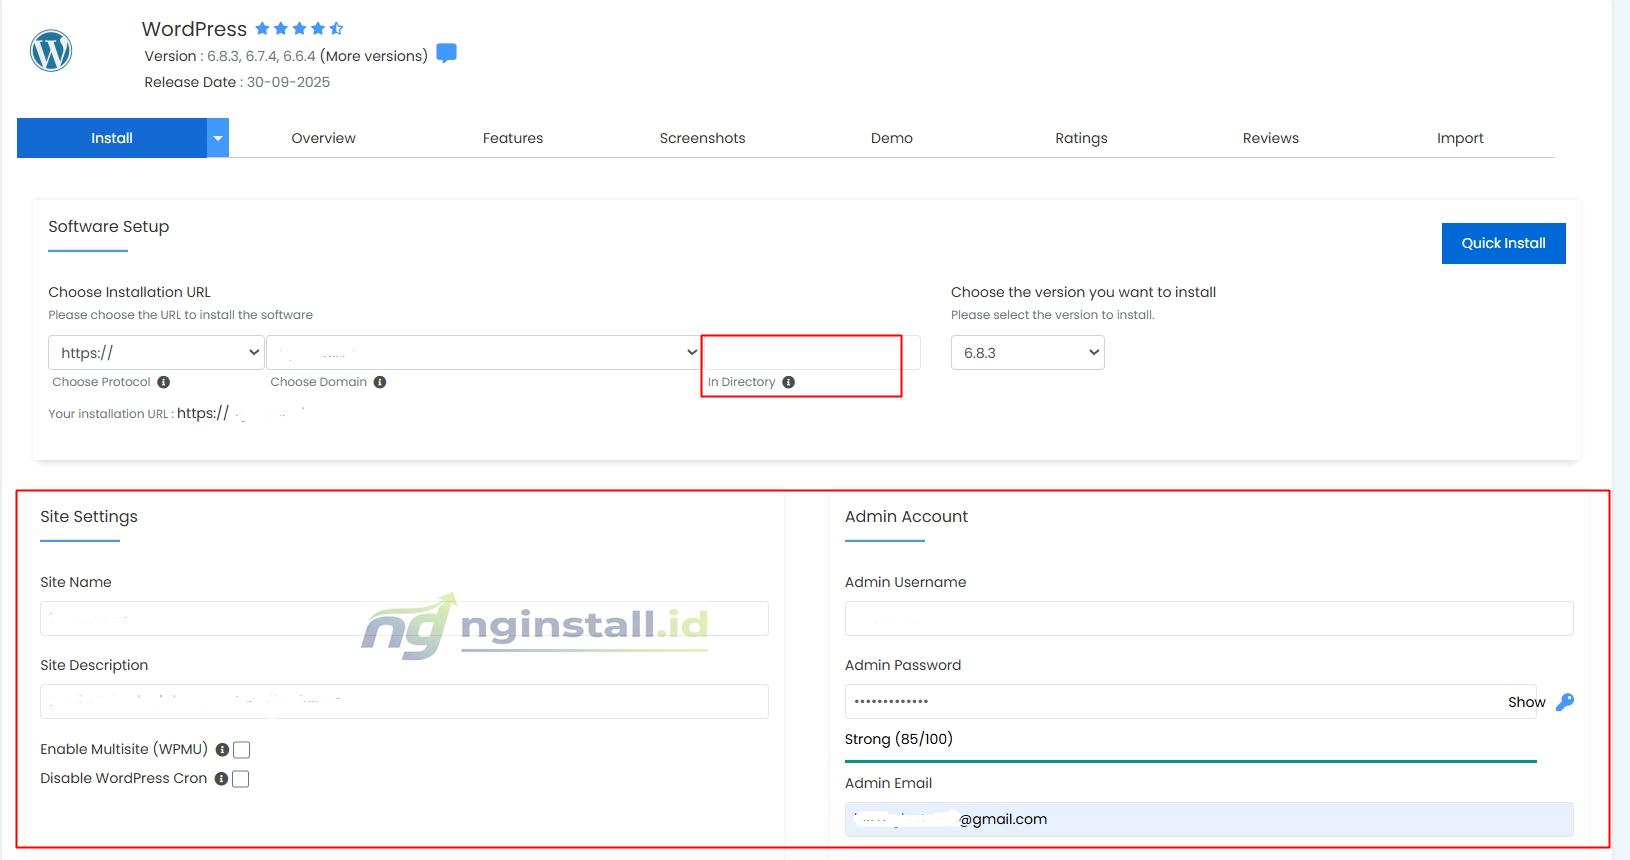The width and height of the screenshot is (1630, 860).
Task: View the Ratings tab
Action: pyautogui.click(x=1081, y=138)
